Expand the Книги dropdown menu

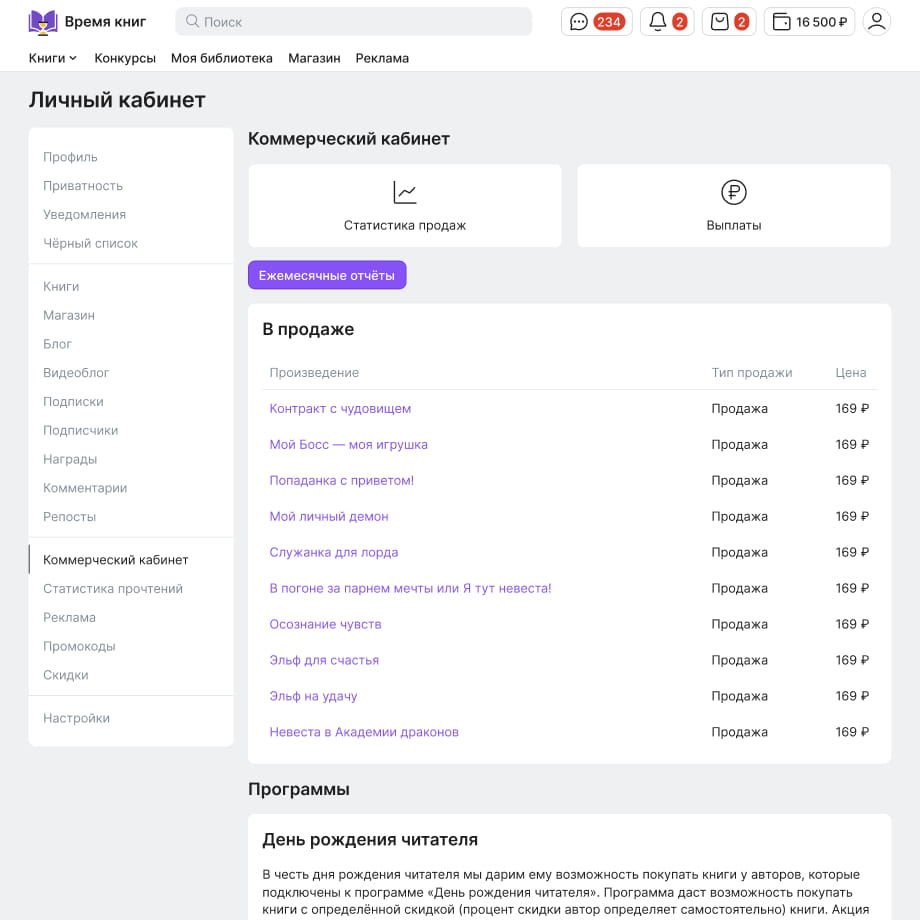coord(53,58)
